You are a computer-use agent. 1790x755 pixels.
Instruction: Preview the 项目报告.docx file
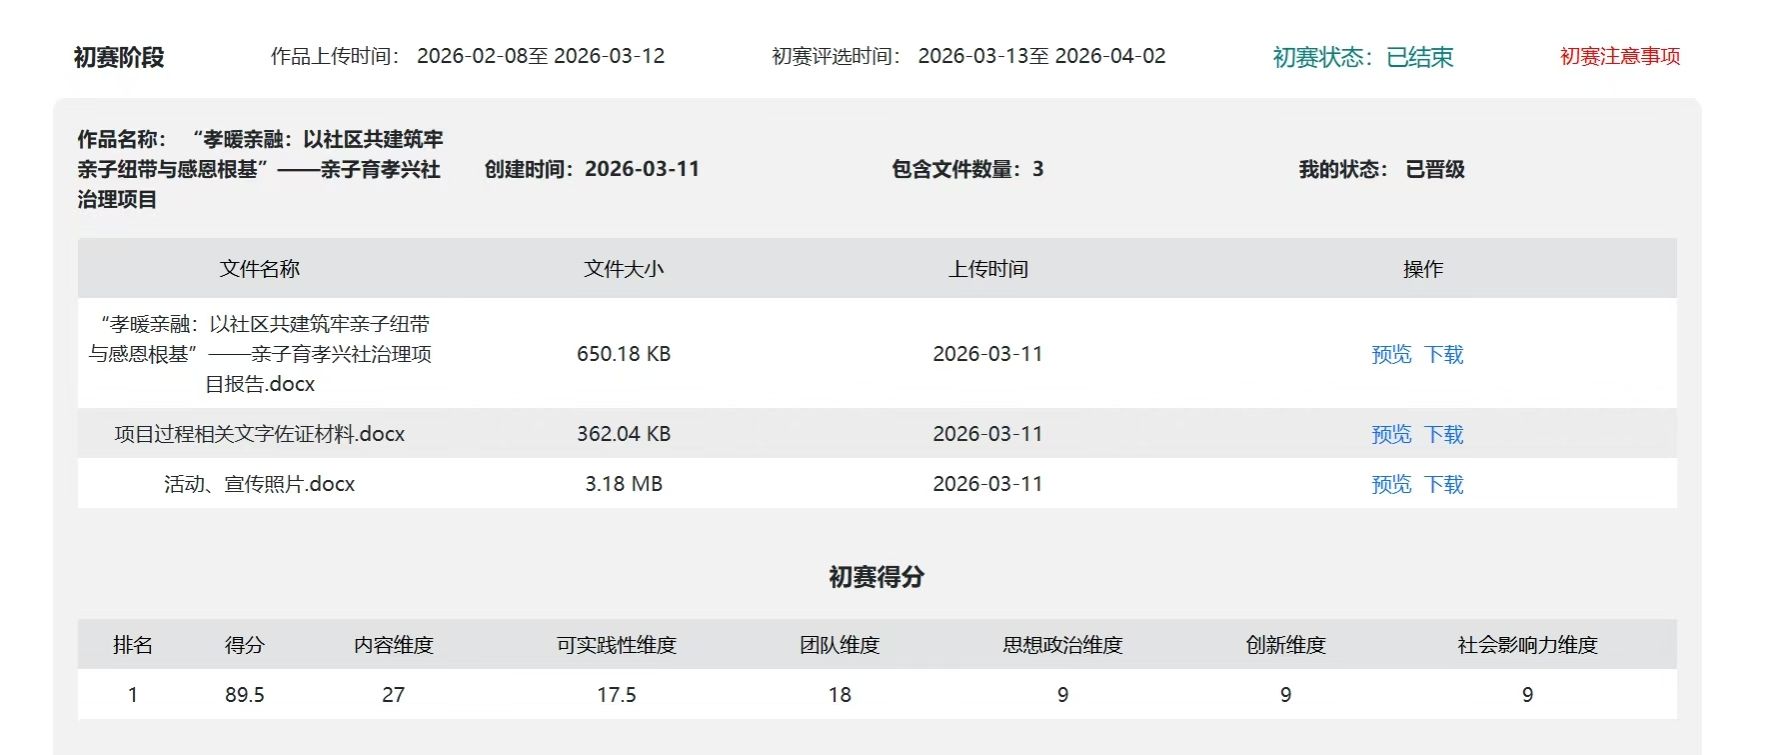coord(1391,354)
